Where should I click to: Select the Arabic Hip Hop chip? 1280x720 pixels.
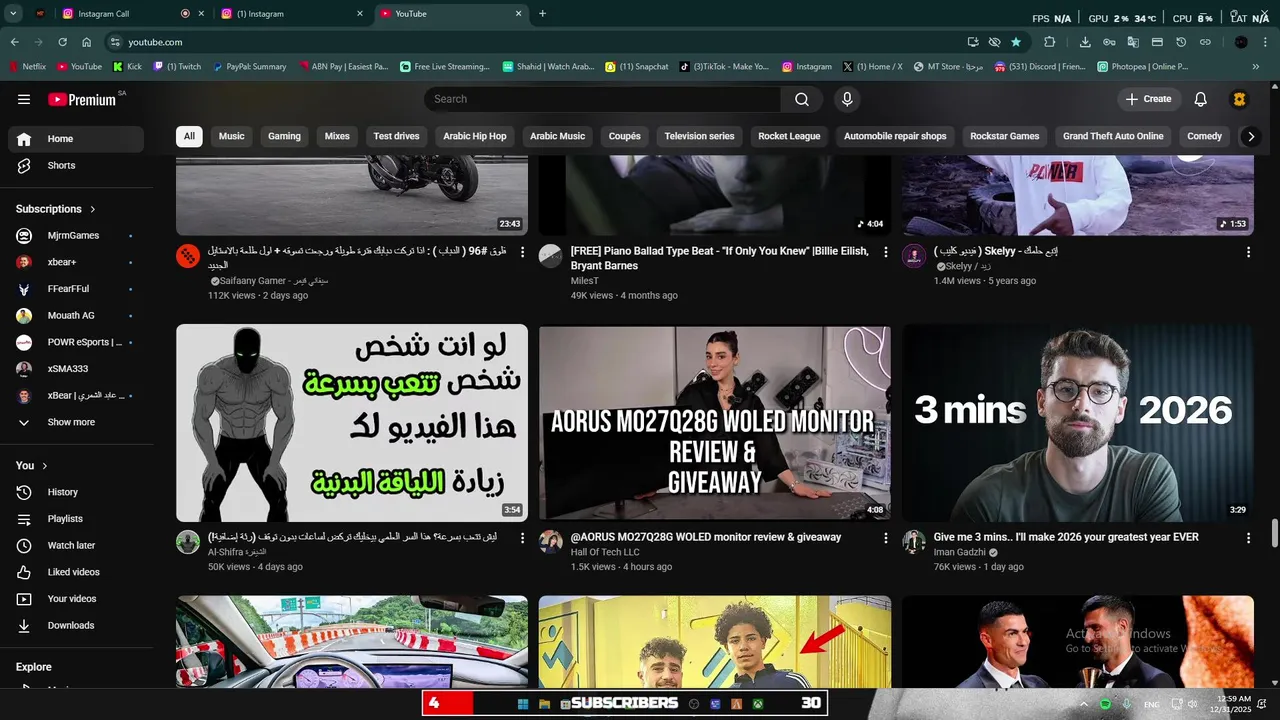475,136
